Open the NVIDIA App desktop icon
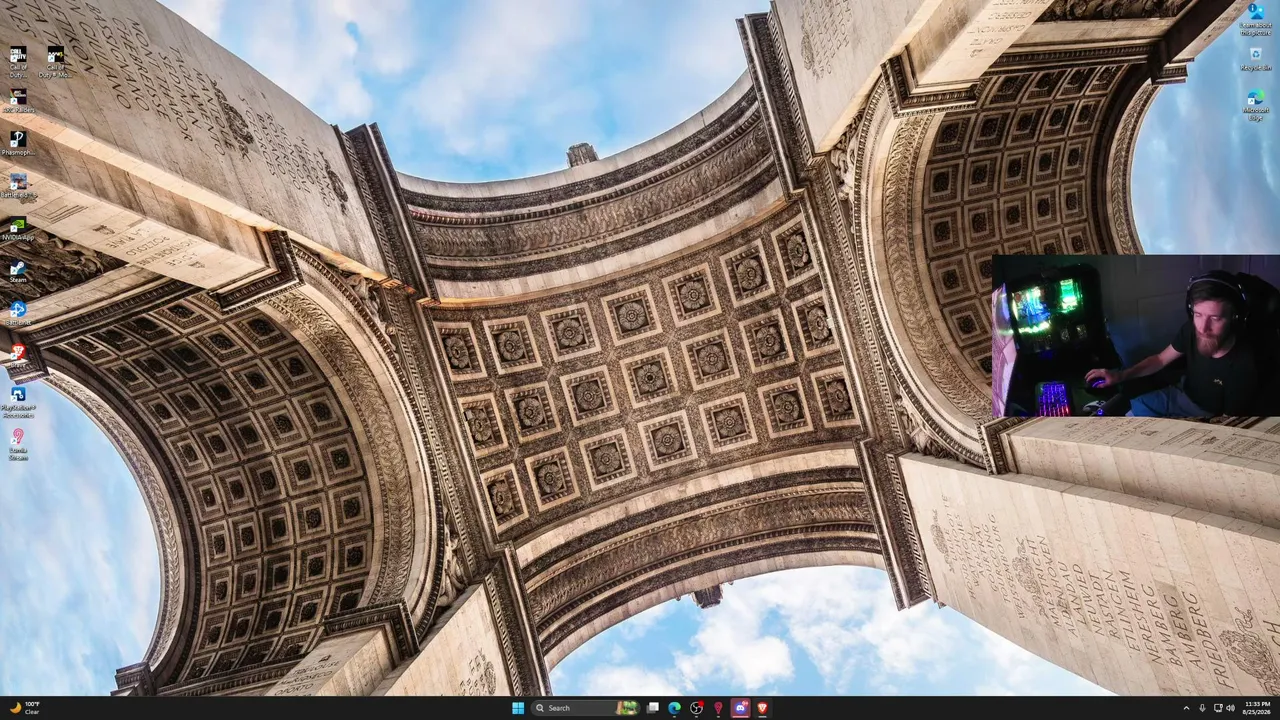1280x720 pixels. coord(18,229)
